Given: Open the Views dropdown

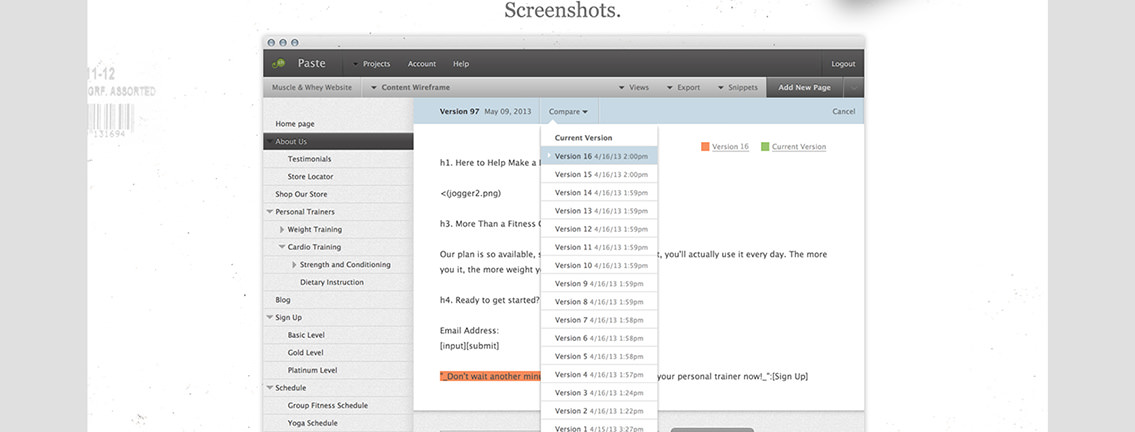Looking at the screenshot, I should 633,88.
